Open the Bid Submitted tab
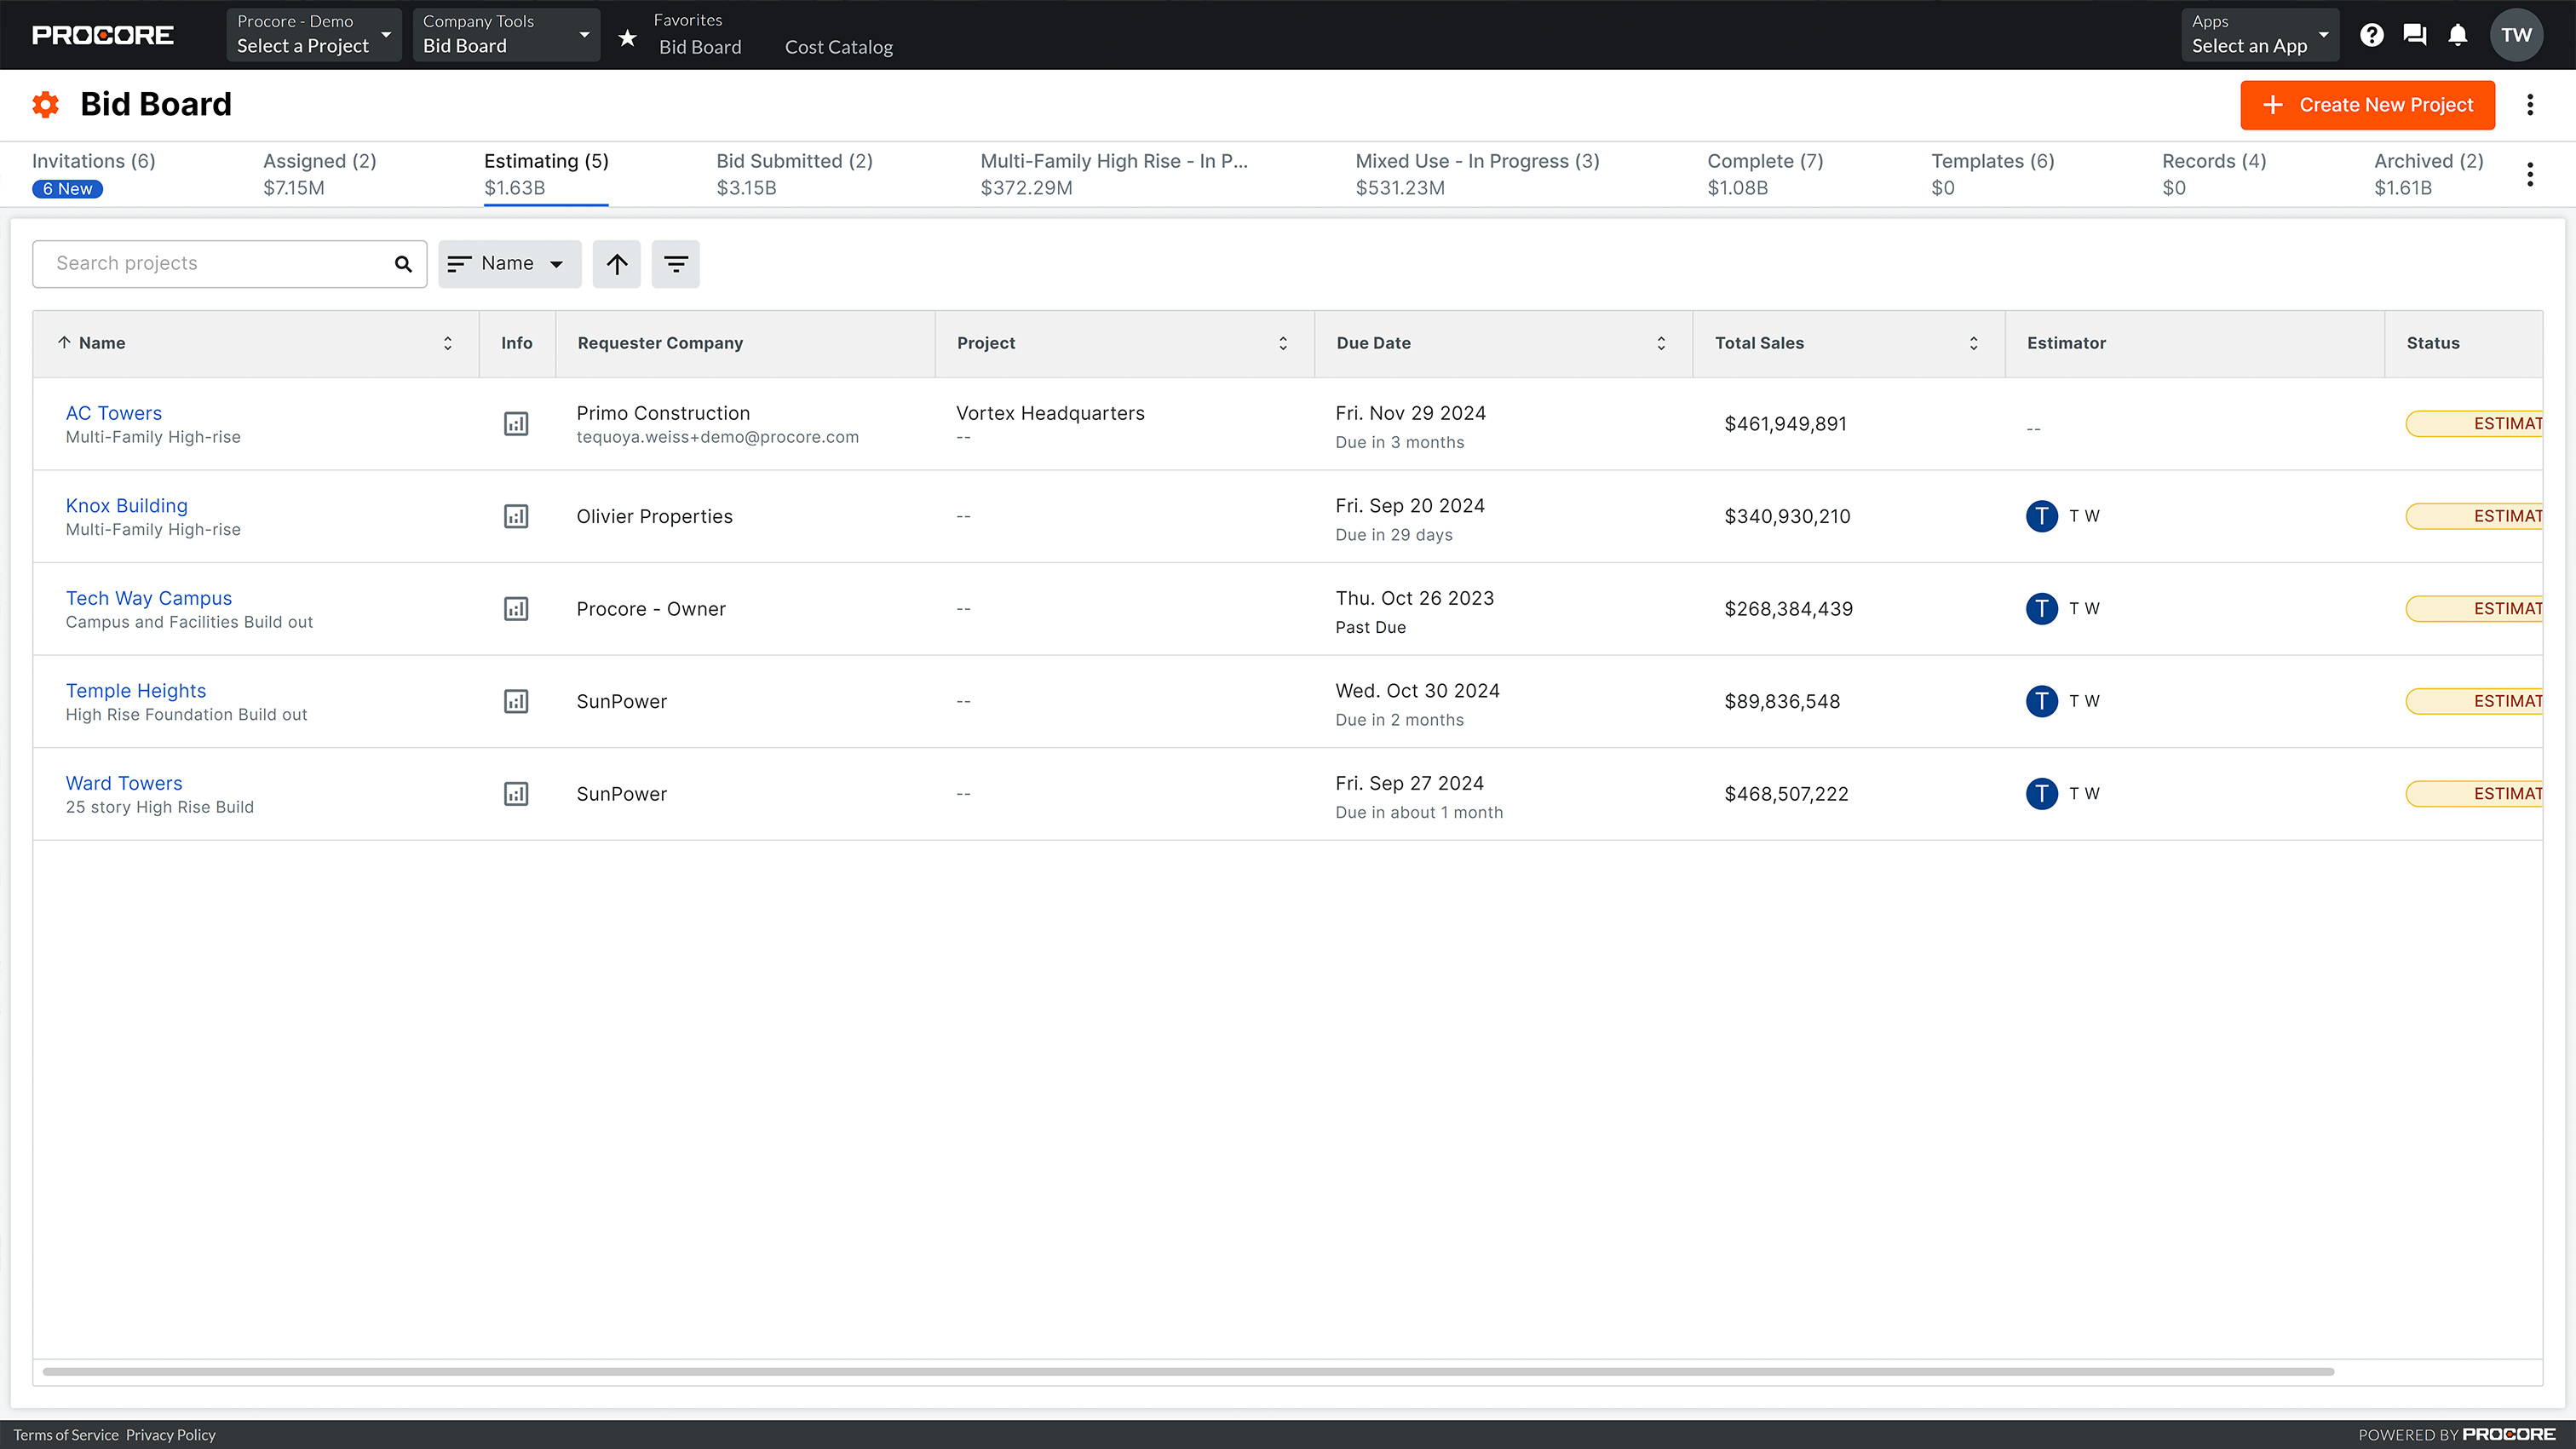 pyautogui.click(x=793, y=161)
